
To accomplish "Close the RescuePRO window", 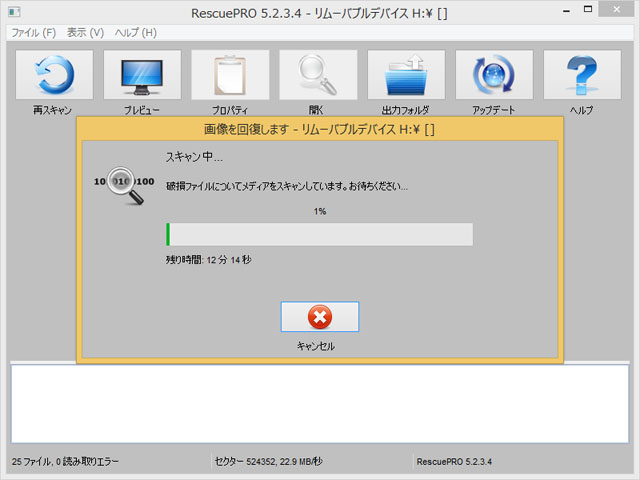I will click(x=616, y=9).
